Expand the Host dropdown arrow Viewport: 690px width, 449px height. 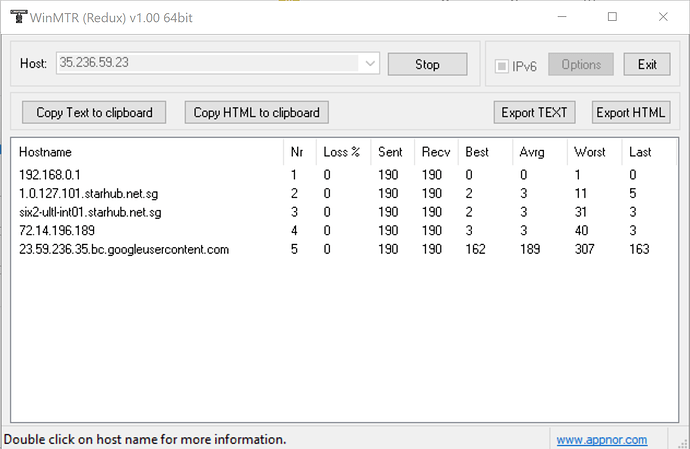click(x=370, y=64)
